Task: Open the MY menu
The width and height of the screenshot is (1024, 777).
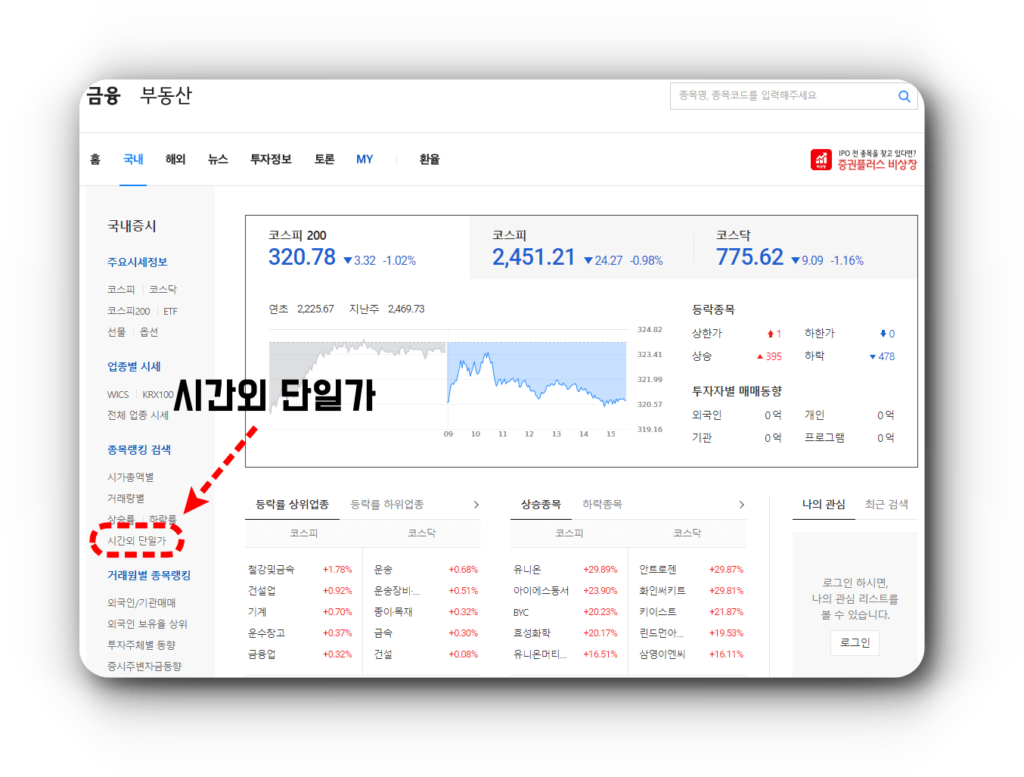Action: tap(364, 159)
